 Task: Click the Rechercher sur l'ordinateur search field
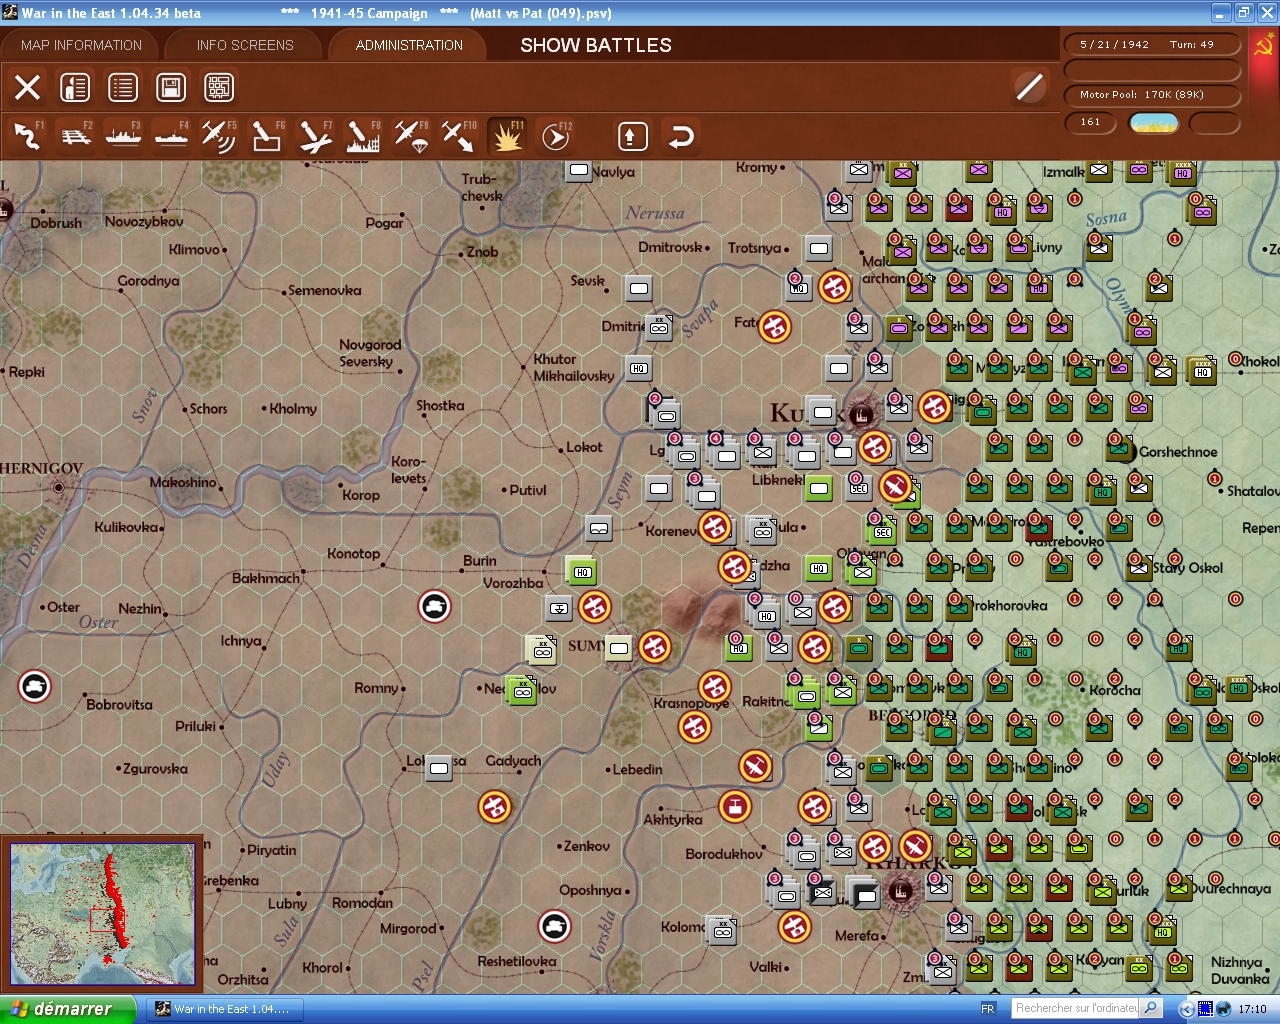[x=1075, y=1008]
